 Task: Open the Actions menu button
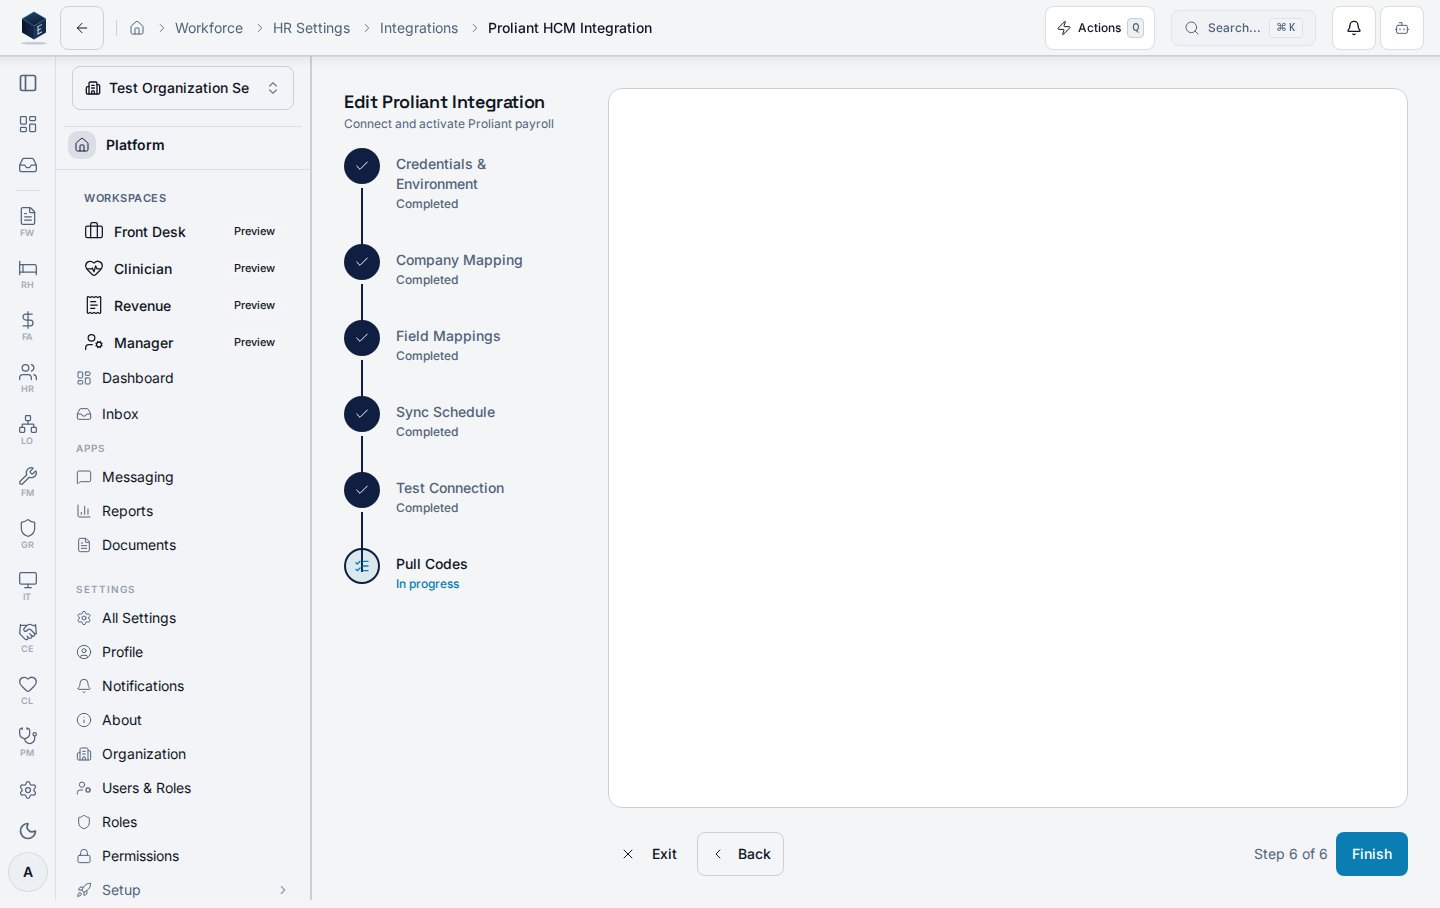[x=1100, y=28]
